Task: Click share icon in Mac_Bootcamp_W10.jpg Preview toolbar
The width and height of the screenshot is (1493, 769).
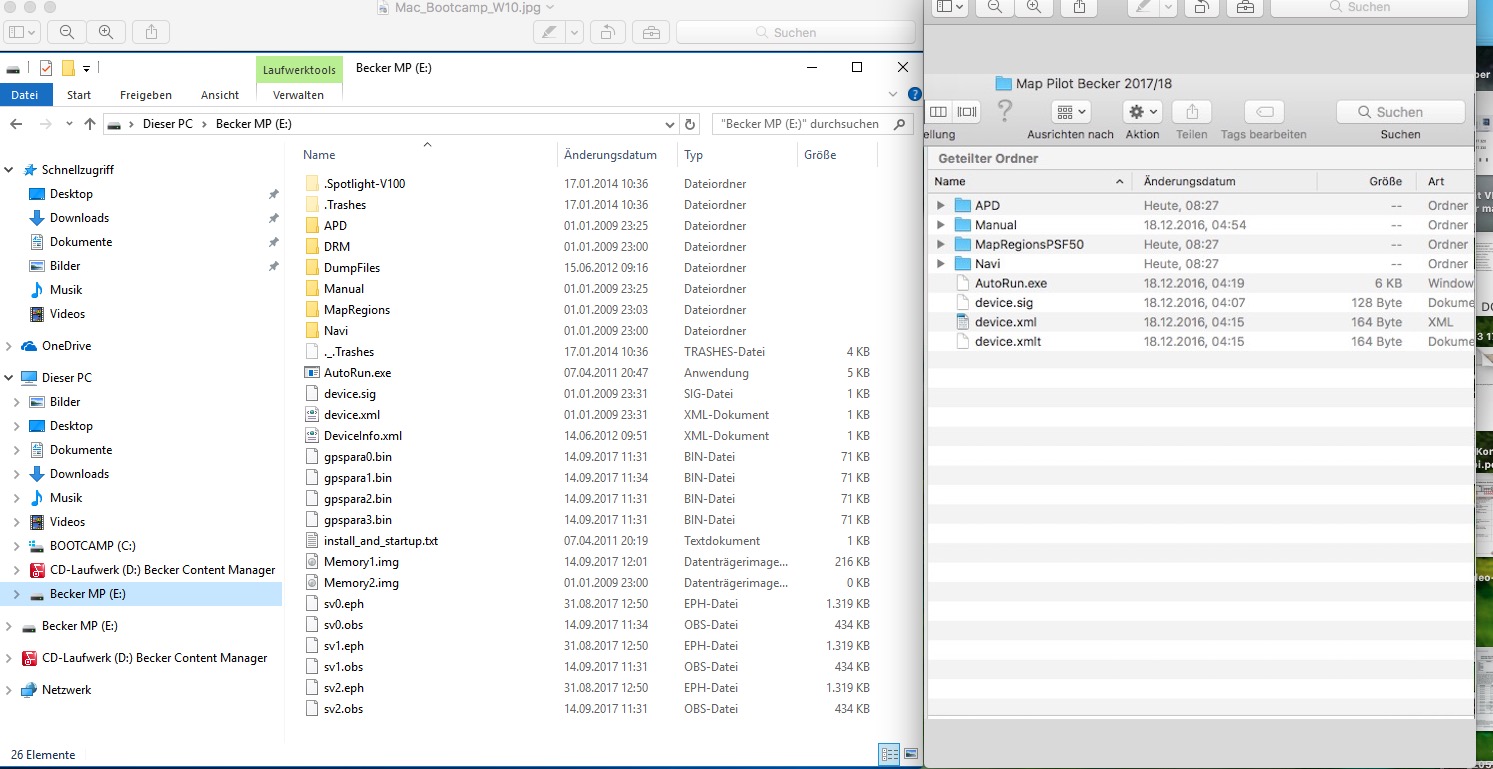Action: (151, 32)
